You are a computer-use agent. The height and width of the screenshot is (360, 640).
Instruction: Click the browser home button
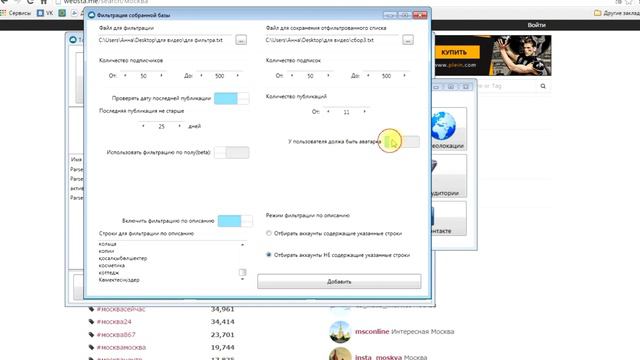pyautogui.click(x=44, y=2)
